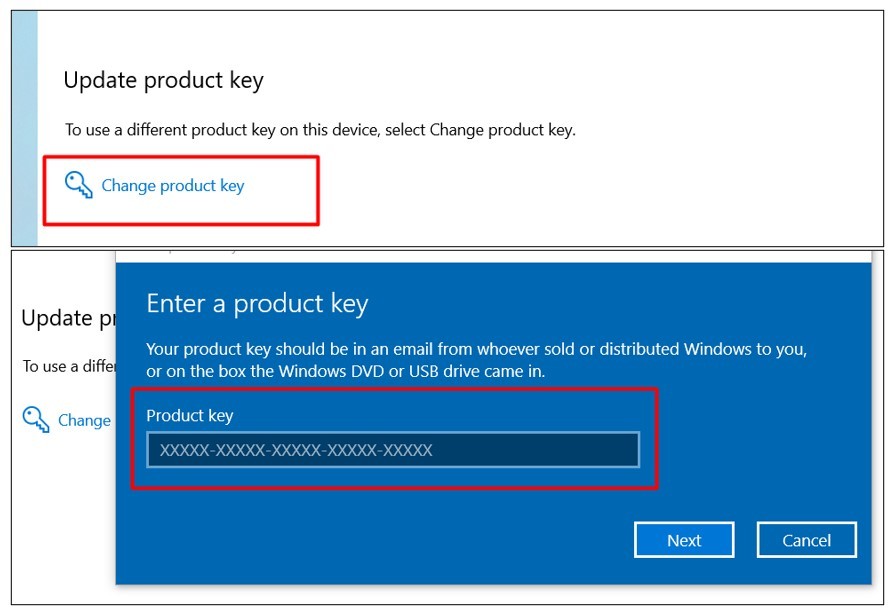Open the Change product key link

173,186
